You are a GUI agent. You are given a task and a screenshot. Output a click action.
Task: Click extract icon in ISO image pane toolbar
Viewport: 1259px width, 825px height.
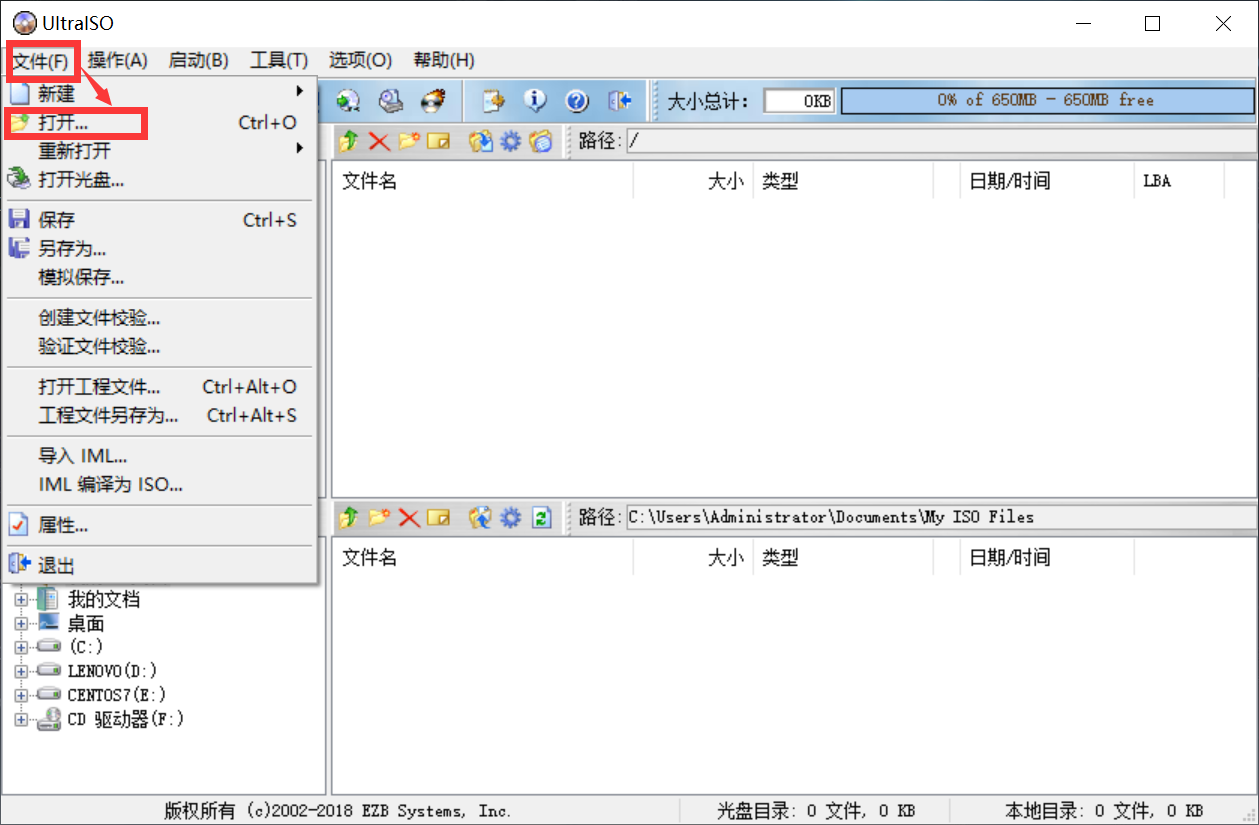(x=481, y=141)
